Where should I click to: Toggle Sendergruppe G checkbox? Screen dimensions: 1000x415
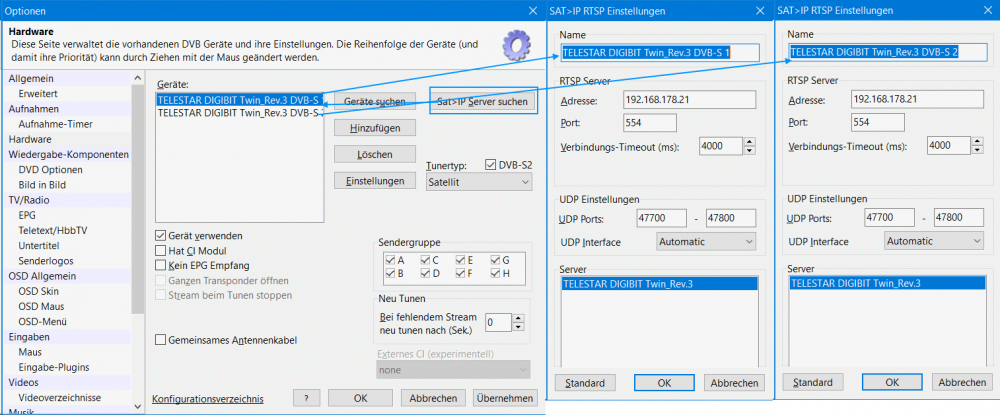pos(495,260)
